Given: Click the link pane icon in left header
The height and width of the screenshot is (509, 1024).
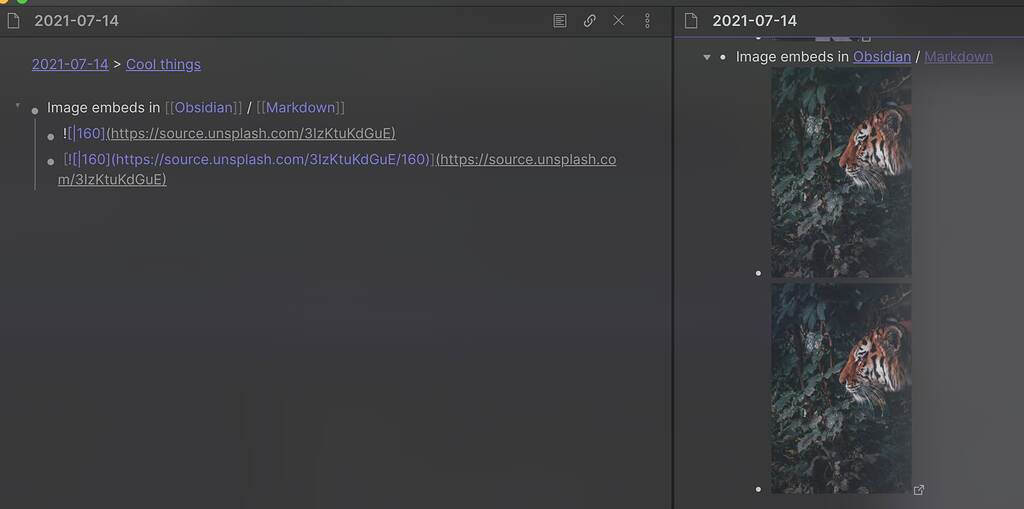Looking at the screenshot, I should click(589, 21).
